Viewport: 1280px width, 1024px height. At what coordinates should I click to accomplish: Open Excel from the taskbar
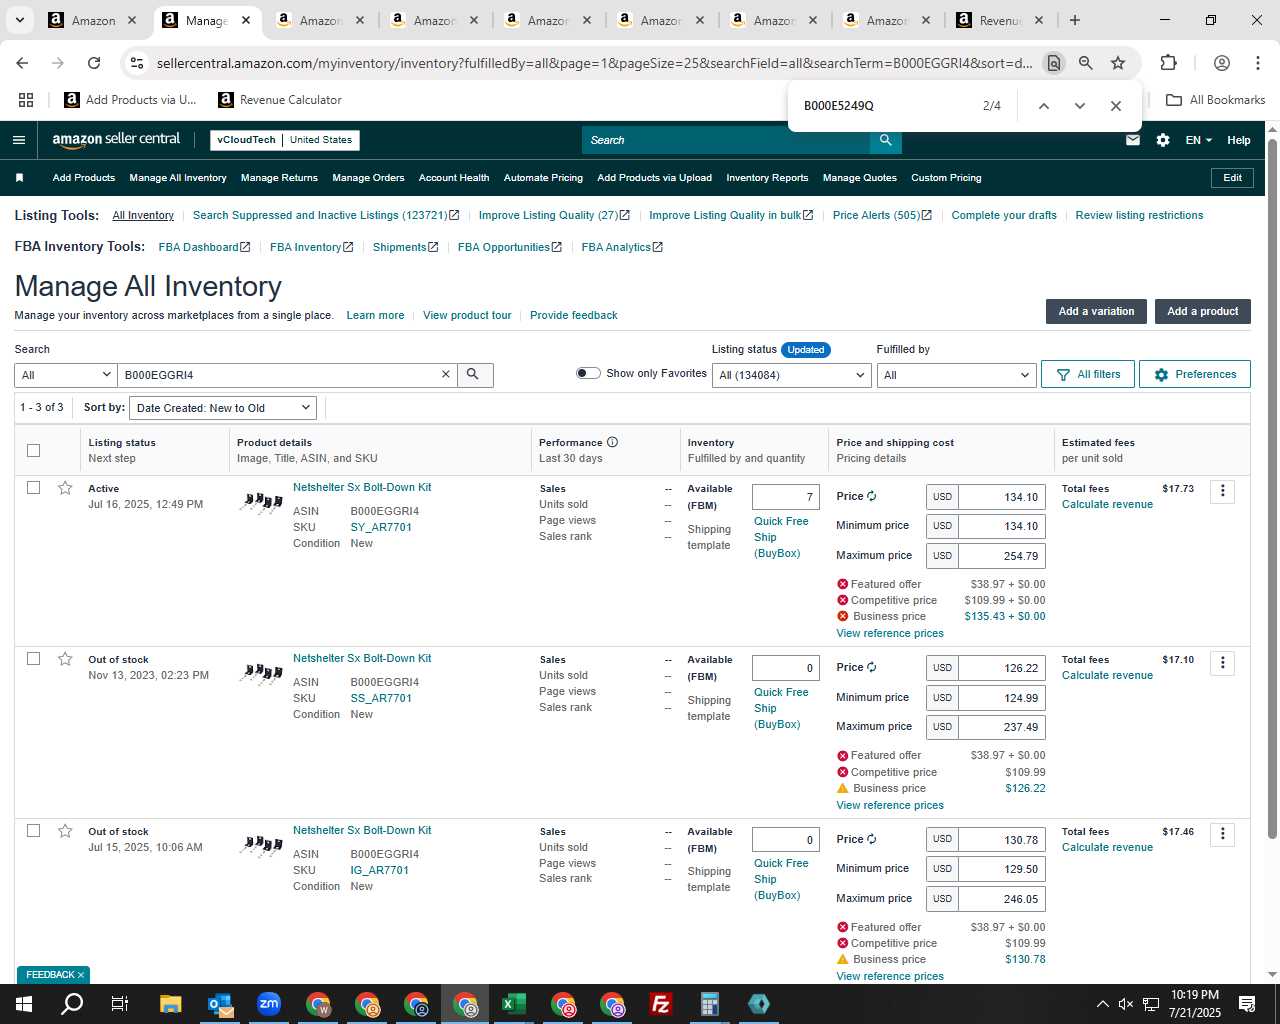click(x=514, y=1004)
